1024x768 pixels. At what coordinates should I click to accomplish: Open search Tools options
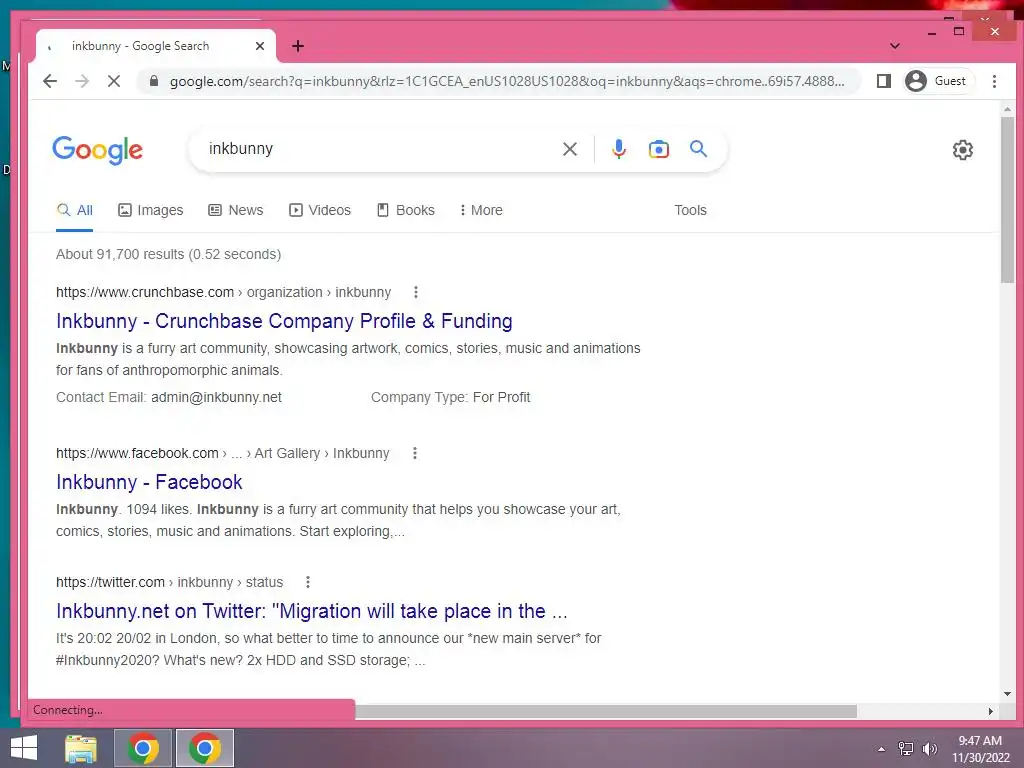tap(690, 210)
